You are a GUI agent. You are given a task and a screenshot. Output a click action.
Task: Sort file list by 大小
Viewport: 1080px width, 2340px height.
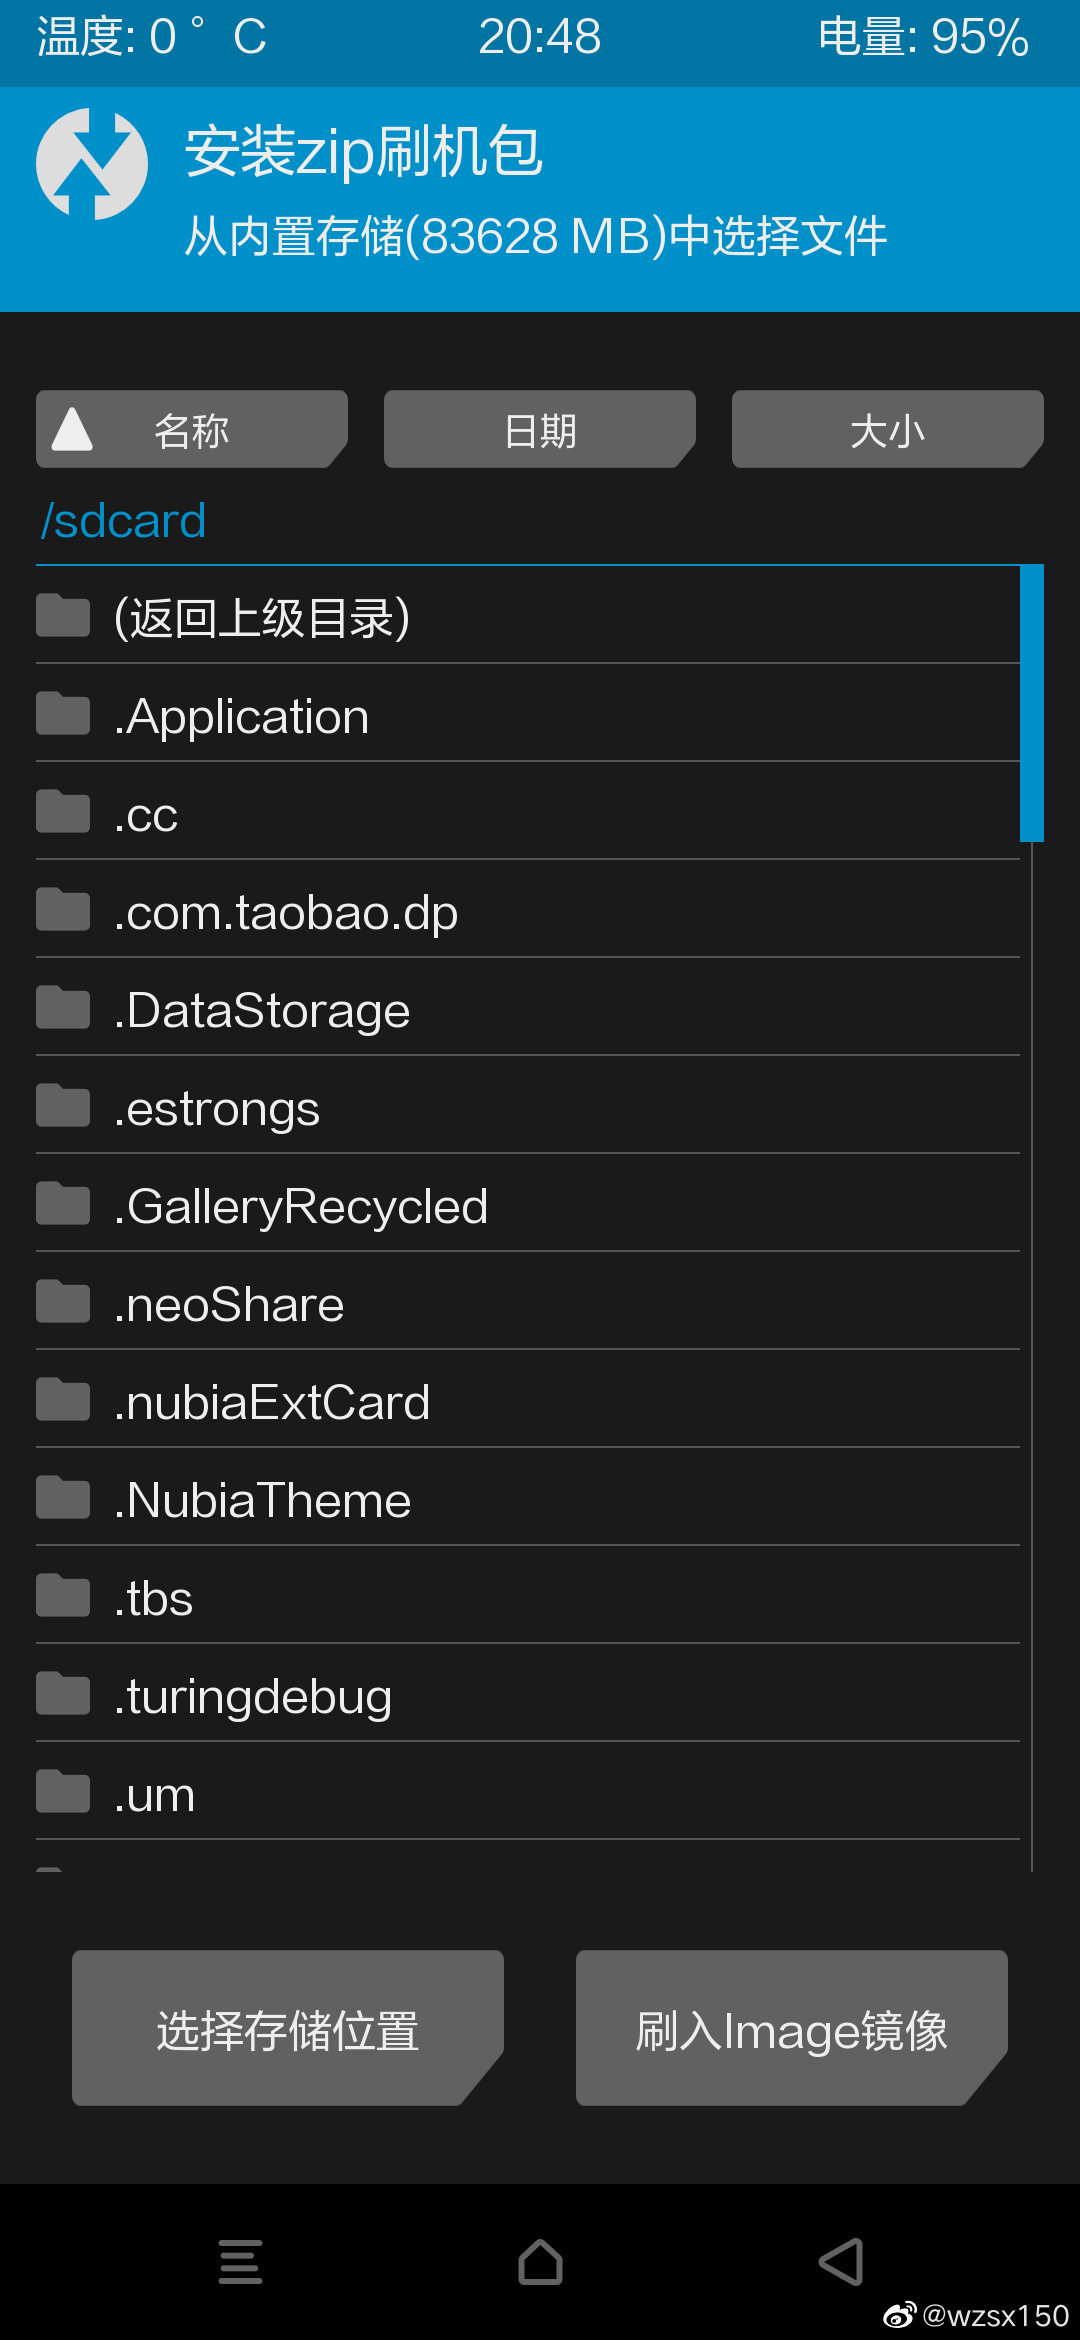pos(888,429)
